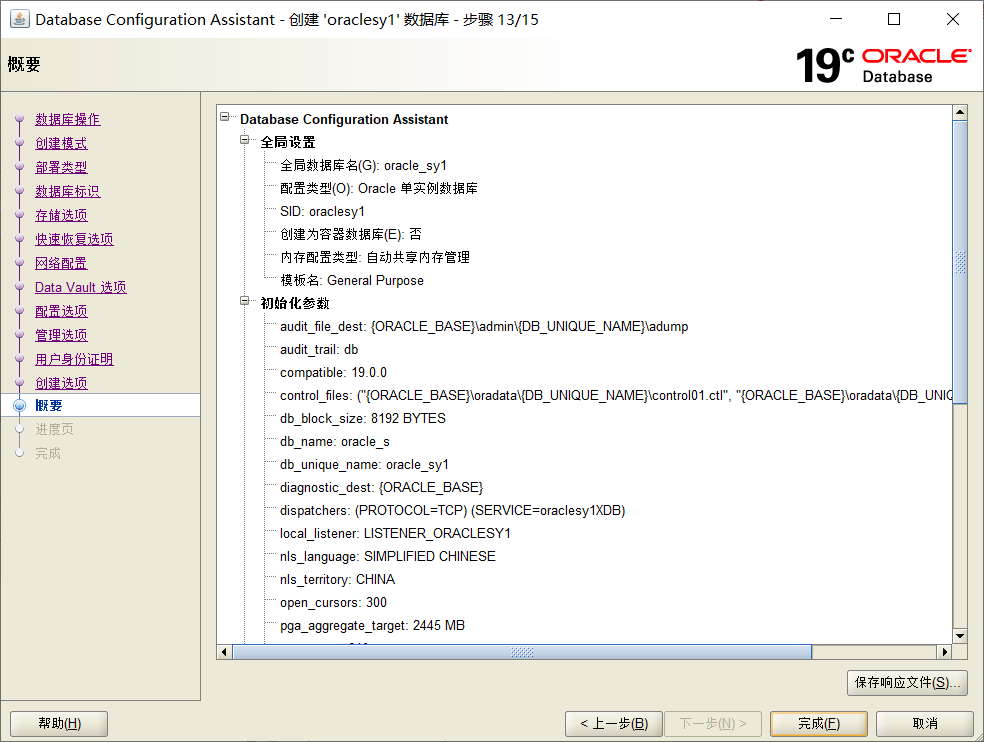Select row open_cursors: 300

click(333, 603)
